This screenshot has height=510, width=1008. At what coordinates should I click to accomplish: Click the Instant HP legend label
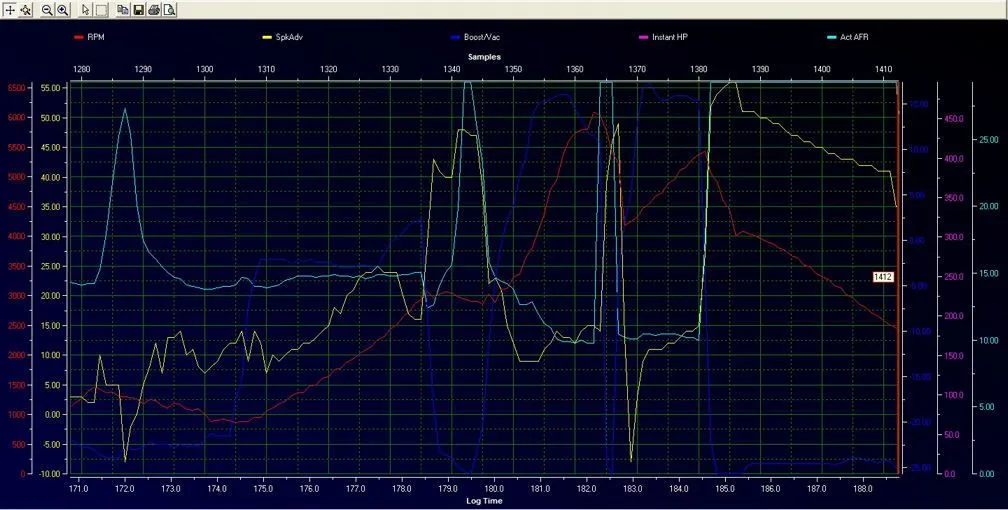pyautogui.click(x=669, y=37)
